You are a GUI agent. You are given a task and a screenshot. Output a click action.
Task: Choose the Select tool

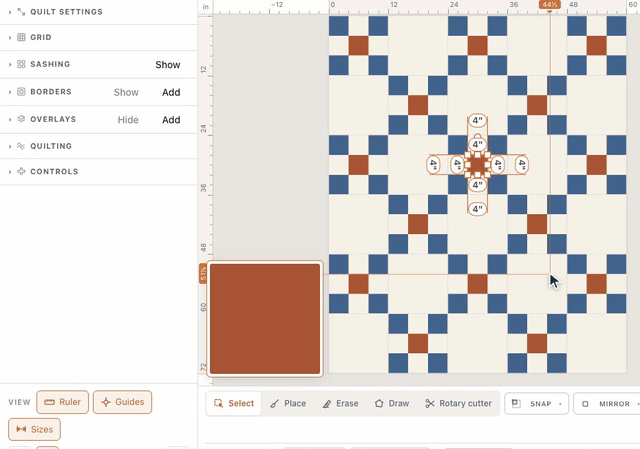pos(233,404)
